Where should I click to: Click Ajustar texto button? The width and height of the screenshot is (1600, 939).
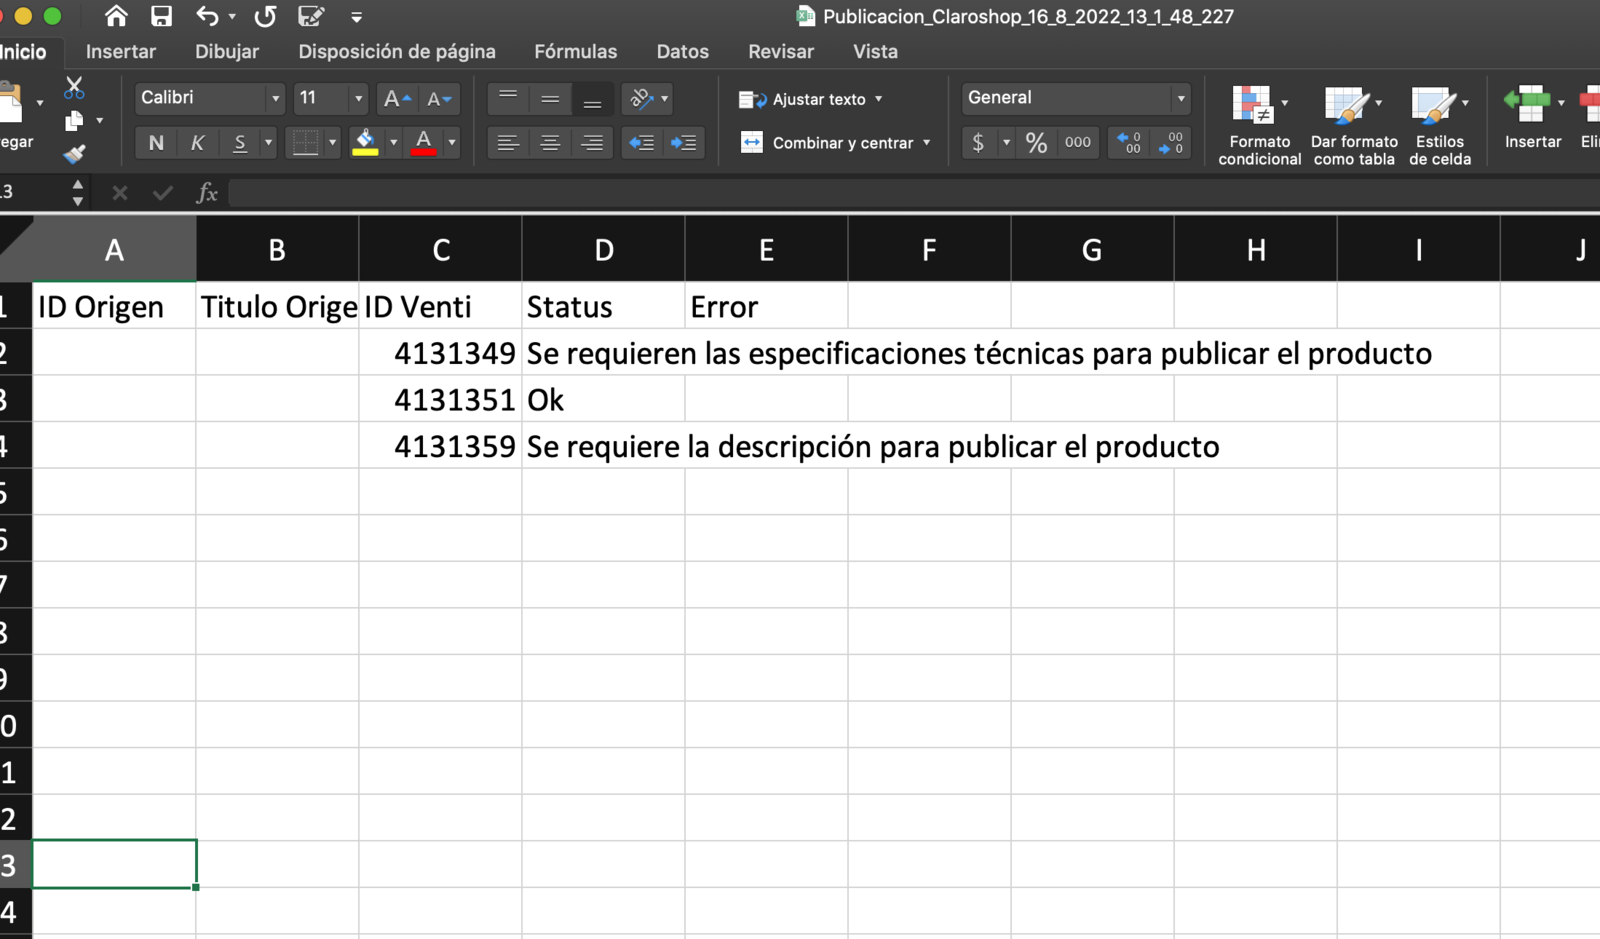(803, 99)
